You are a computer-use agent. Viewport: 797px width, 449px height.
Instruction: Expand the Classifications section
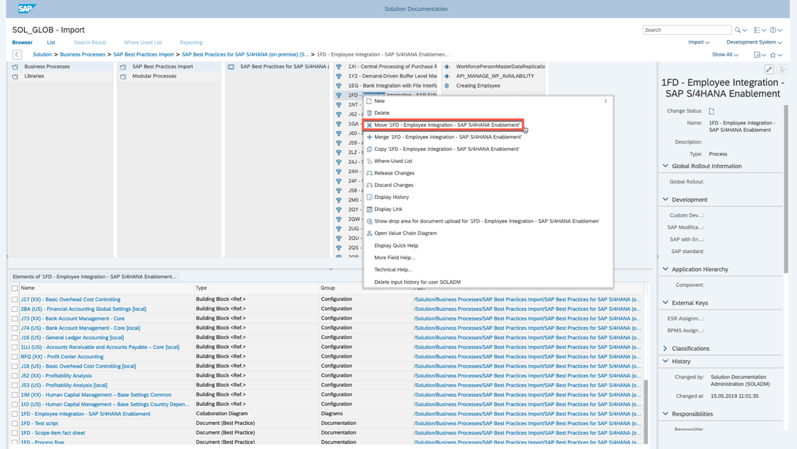[x=665, y=348]
